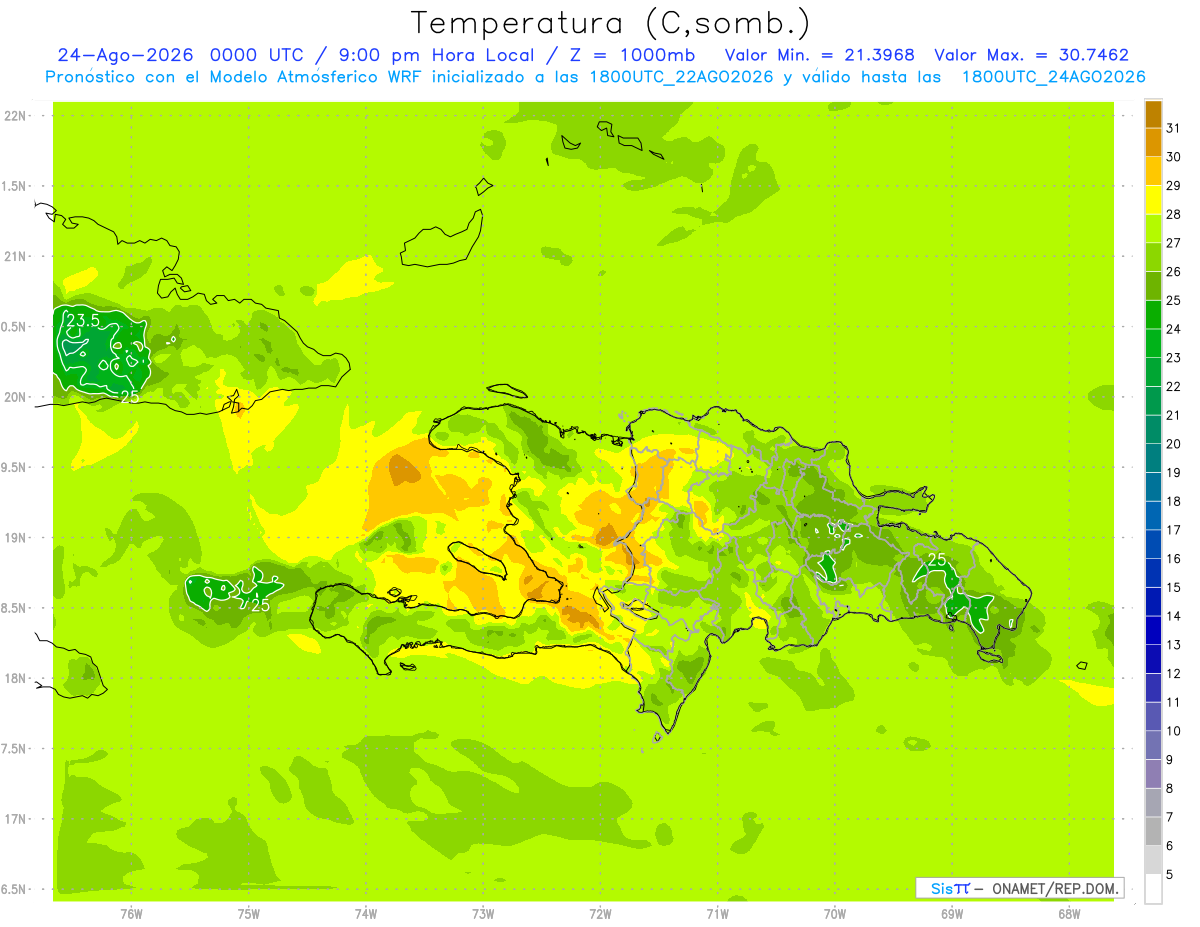Screen dimensions: 1200x927
Task: Click valid-until time '1800UTC_24AGO2026'
Action: 1053,77
